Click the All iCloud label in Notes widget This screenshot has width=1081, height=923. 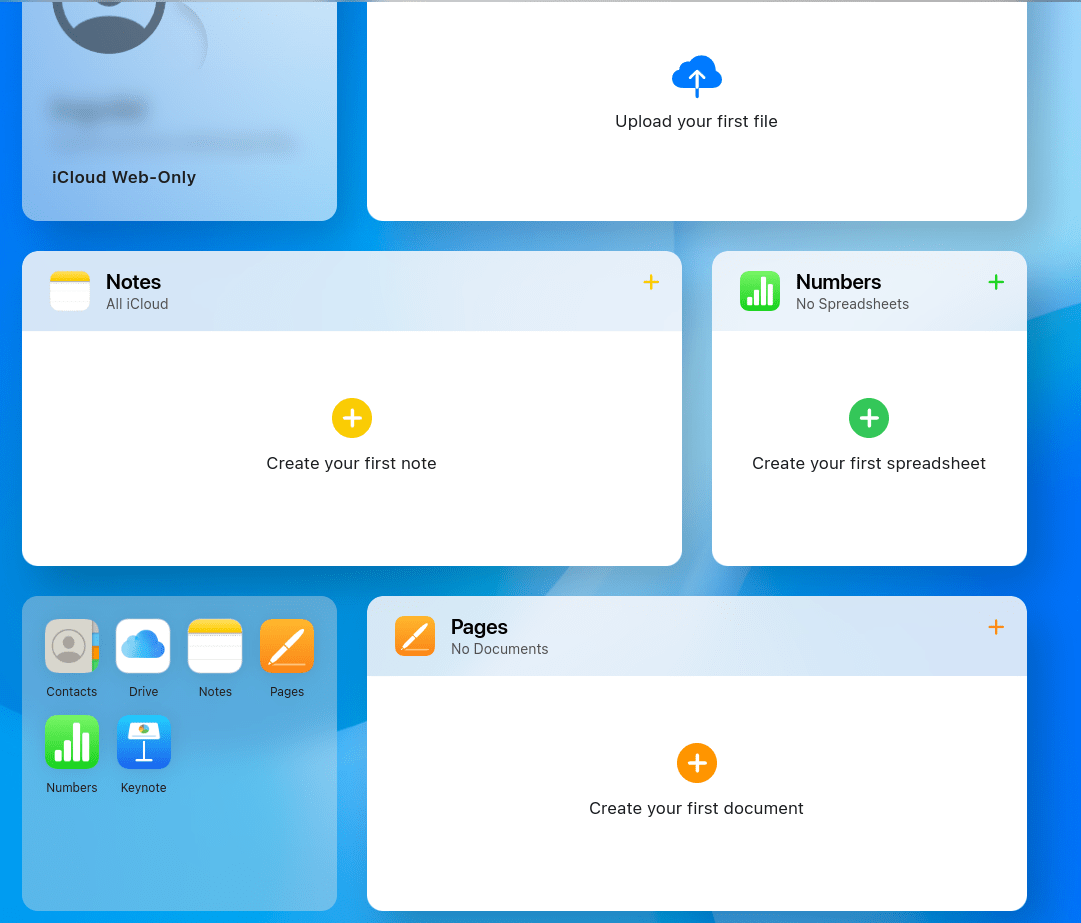137,304
